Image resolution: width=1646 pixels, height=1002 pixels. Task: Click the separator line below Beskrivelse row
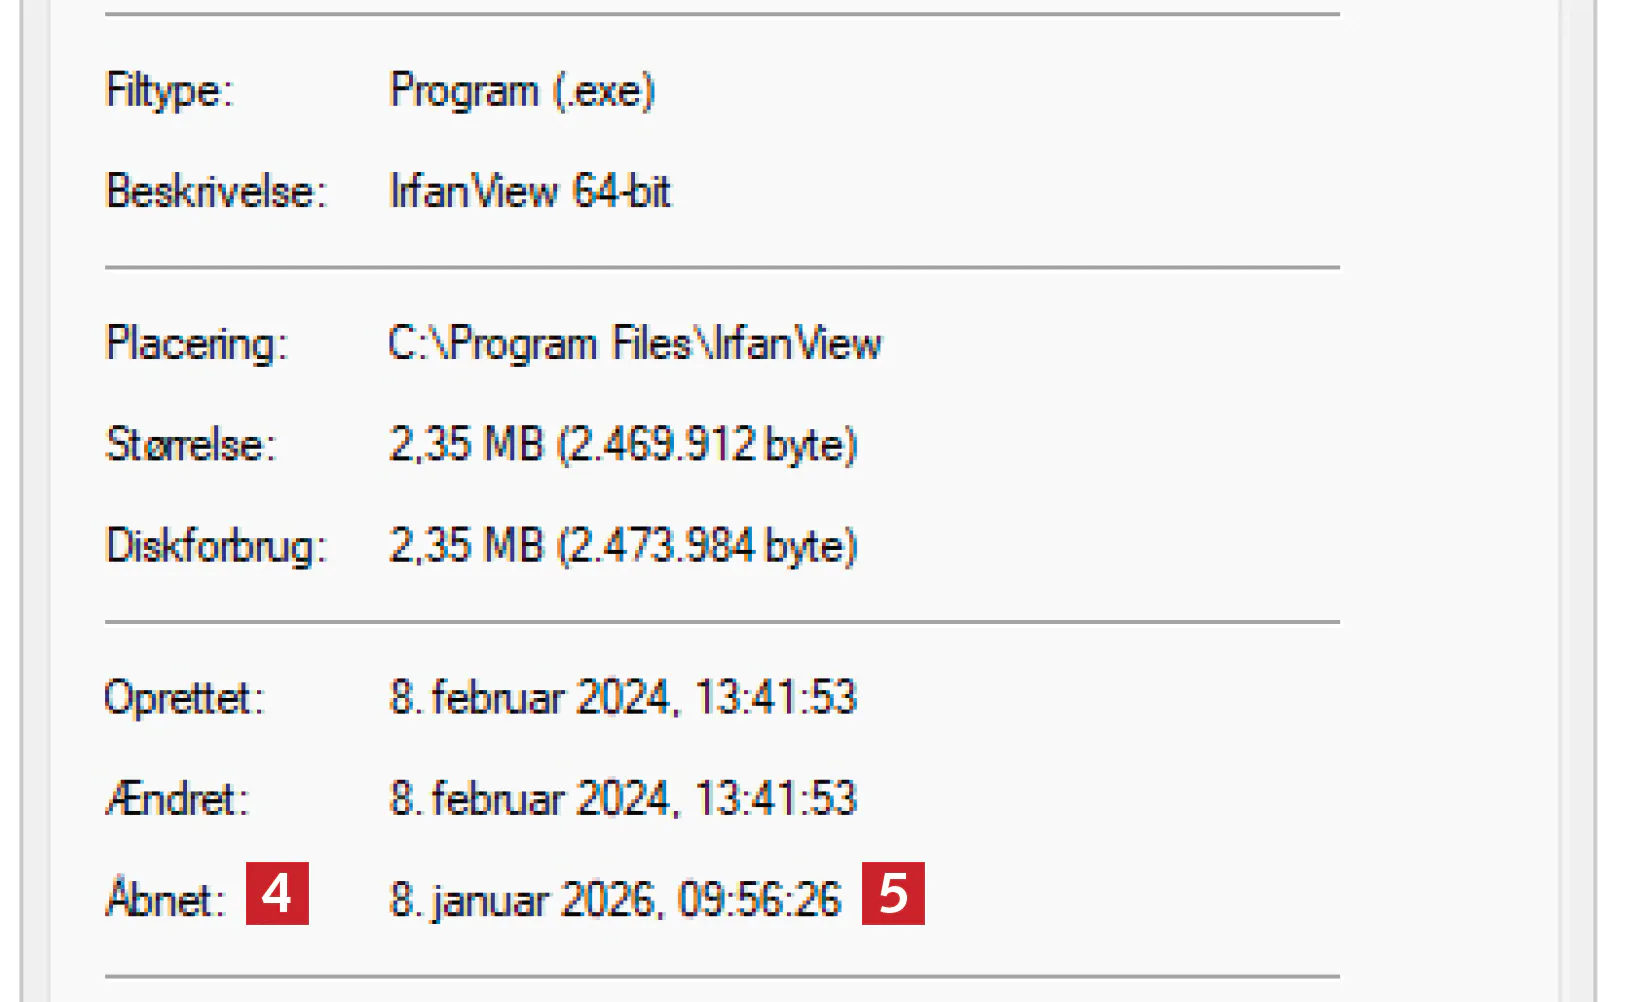click(721, 268)
